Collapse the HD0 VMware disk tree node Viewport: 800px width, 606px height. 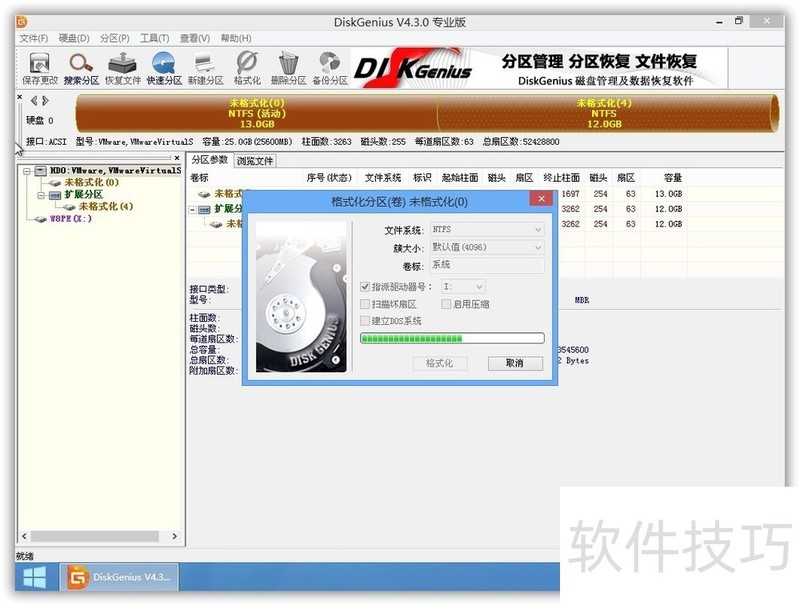pos(26,171)
